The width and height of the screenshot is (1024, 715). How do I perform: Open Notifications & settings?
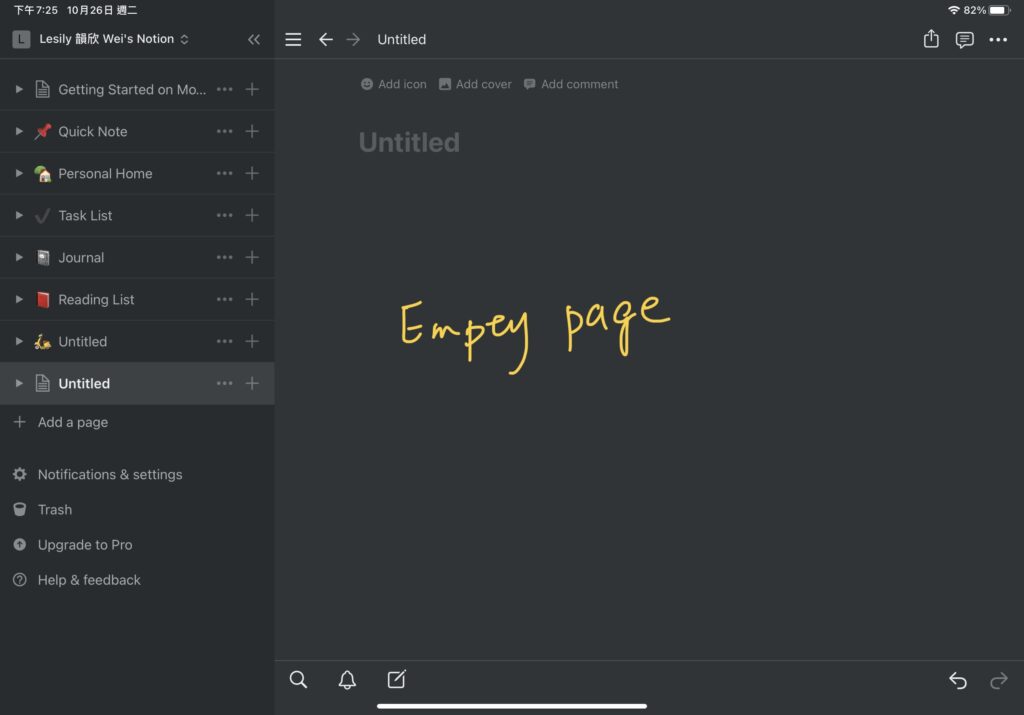109,474
